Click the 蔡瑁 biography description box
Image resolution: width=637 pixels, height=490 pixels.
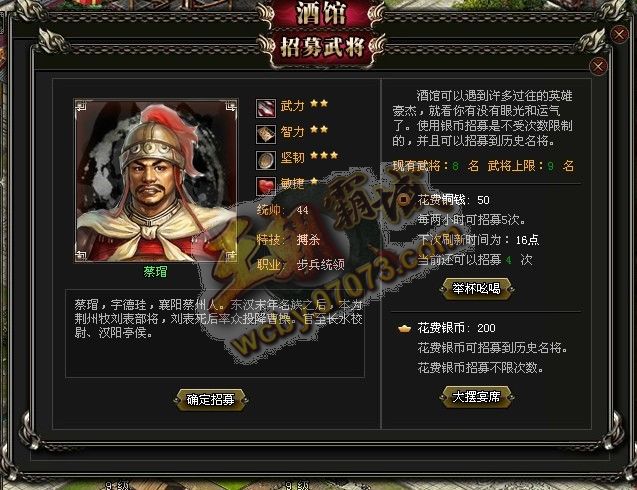[x=215, y=333]
